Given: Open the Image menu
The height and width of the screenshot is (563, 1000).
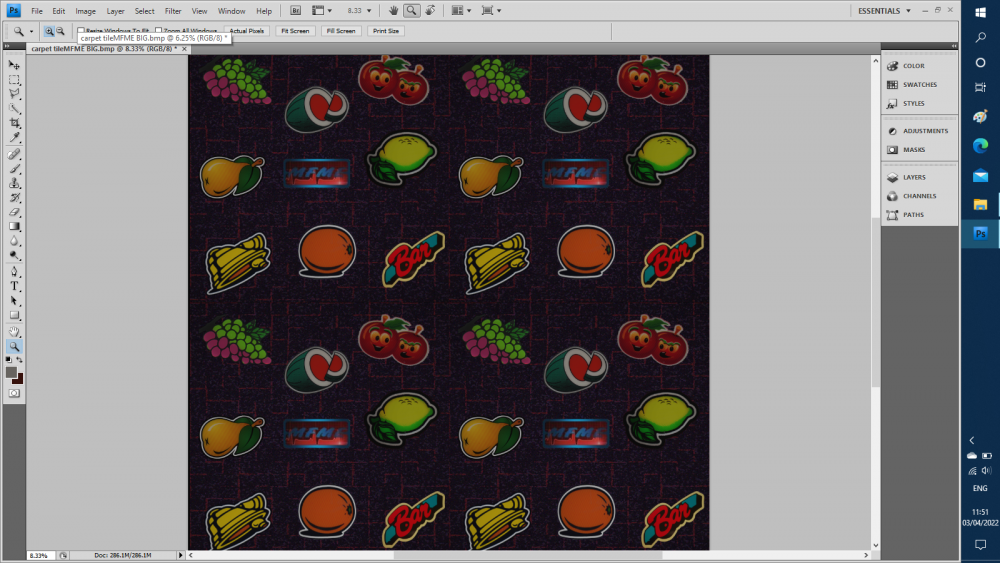Looking at the screenshot, I should [x=85, y=11].
